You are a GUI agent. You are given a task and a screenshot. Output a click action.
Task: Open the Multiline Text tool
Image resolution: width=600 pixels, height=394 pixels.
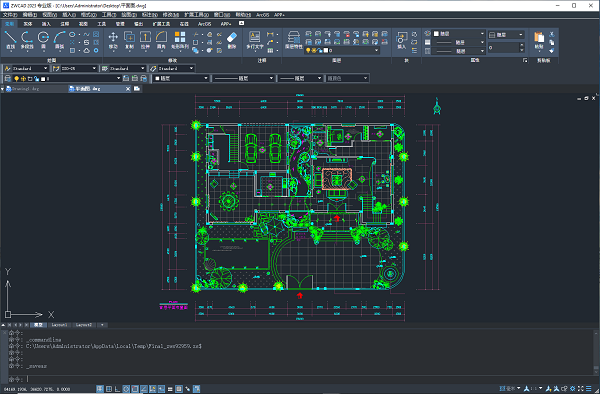point(255,40)
